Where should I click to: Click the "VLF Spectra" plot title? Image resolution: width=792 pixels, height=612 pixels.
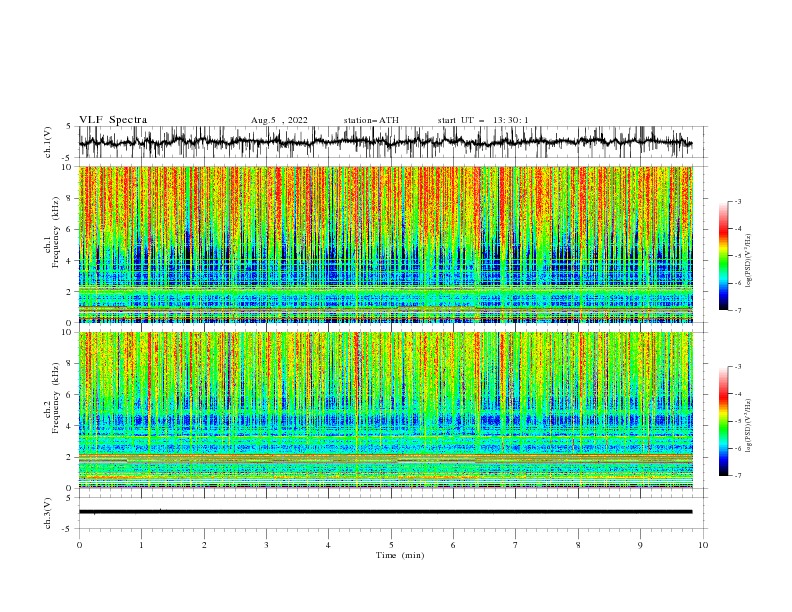click(x=113, y=120)
